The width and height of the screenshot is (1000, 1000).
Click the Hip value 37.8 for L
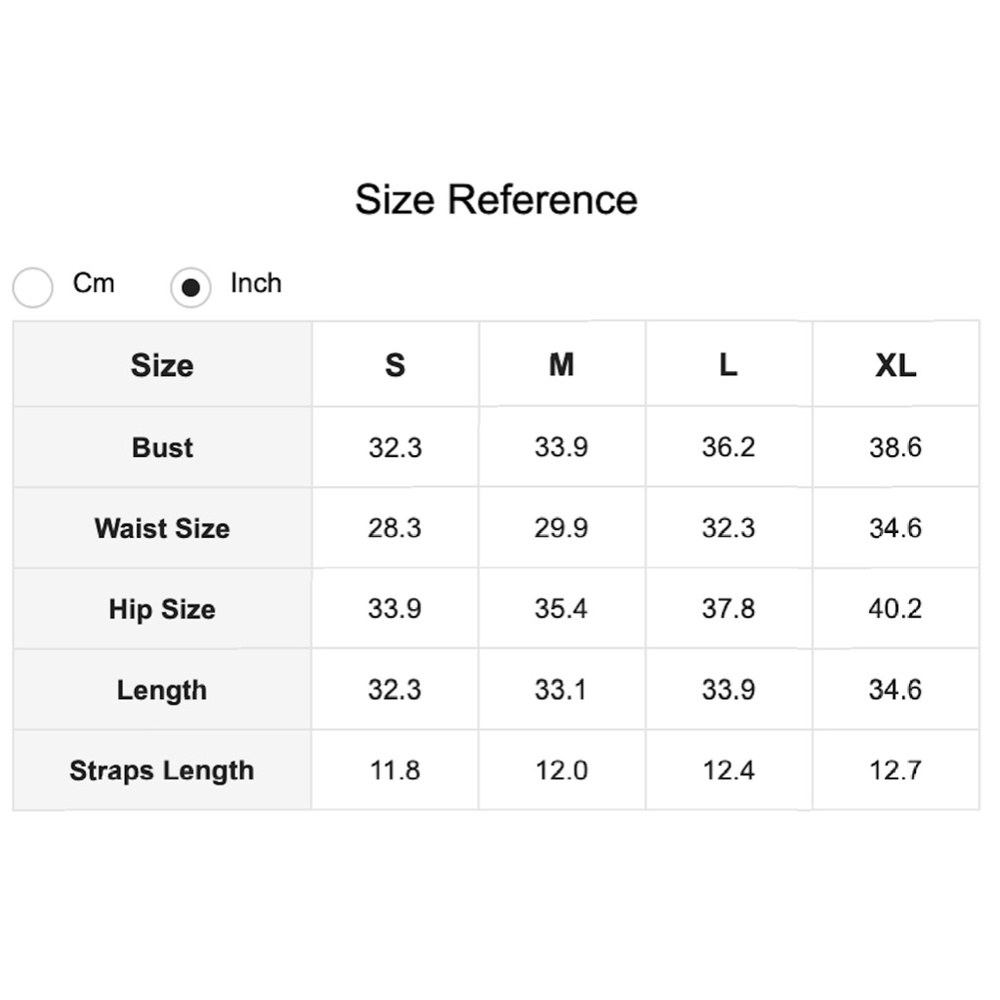click(728, 608)
